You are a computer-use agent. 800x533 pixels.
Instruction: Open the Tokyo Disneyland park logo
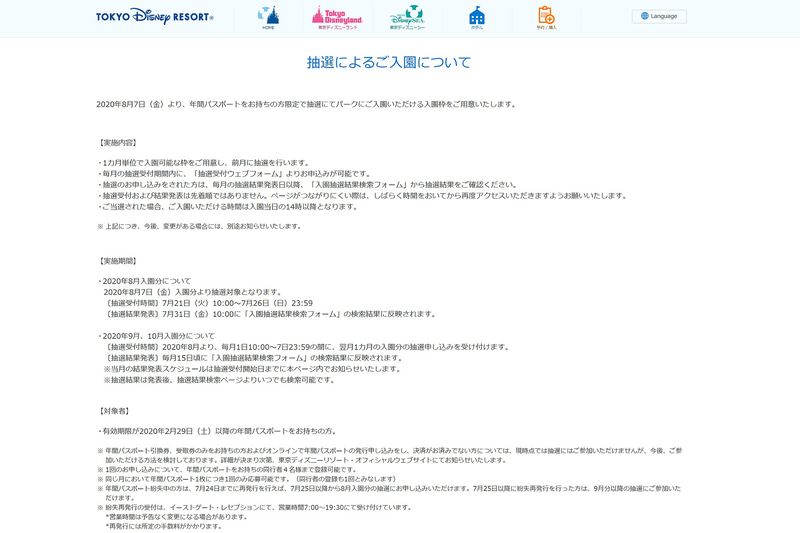[x=337, y=18]
